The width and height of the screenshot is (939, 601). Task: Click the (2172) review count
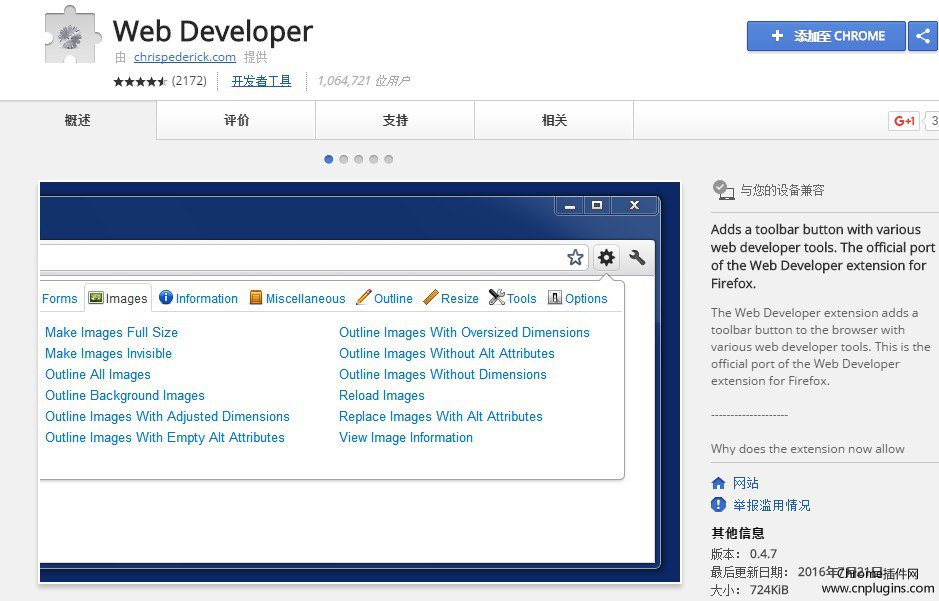point(189,81)
